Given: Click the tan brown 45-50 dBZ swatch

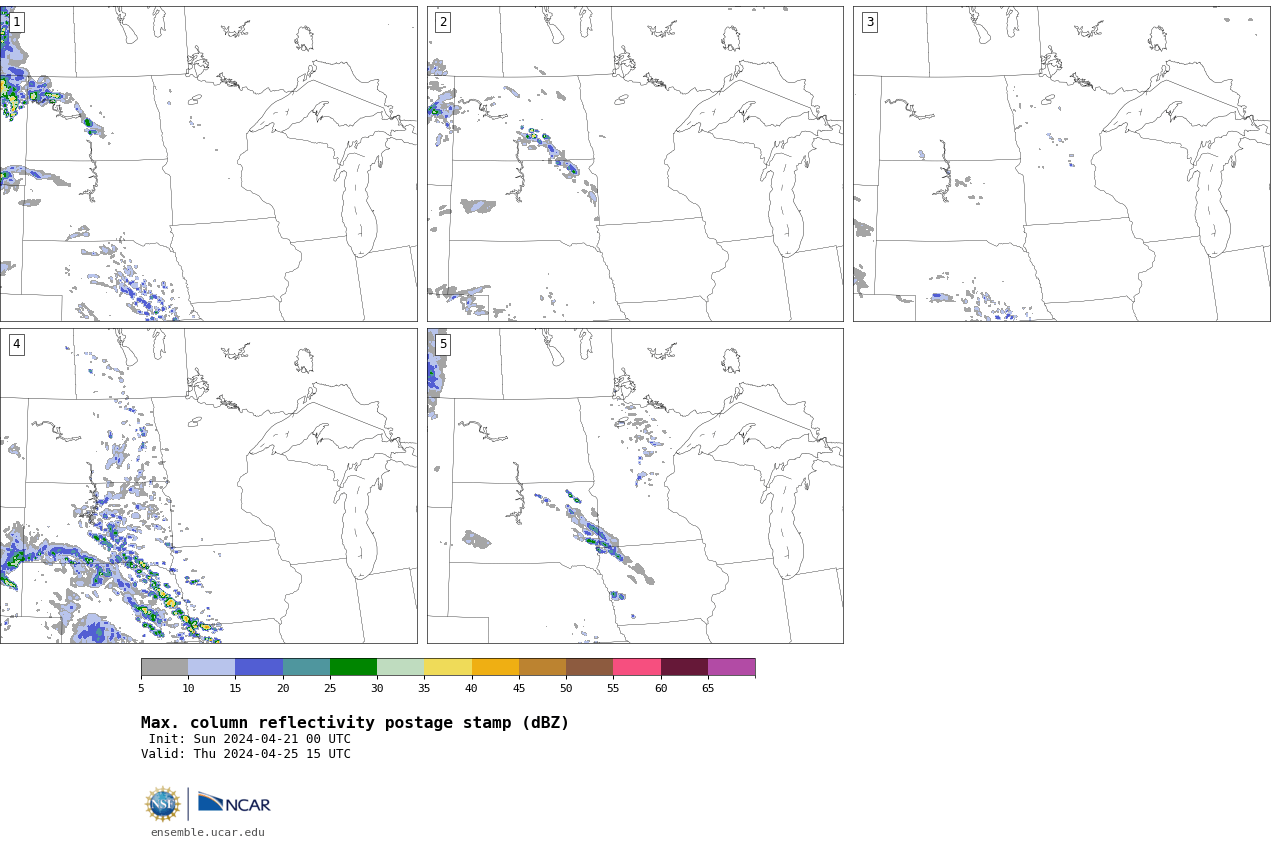Looking at the screenshot, I should tap(542, 667).
